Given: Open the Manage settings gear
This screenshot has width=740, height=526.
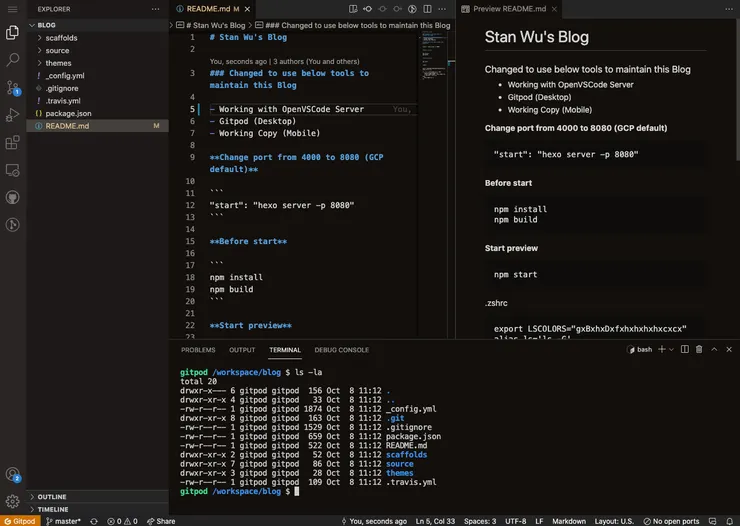Looking at the screenshot, I should tap(13, 500).
